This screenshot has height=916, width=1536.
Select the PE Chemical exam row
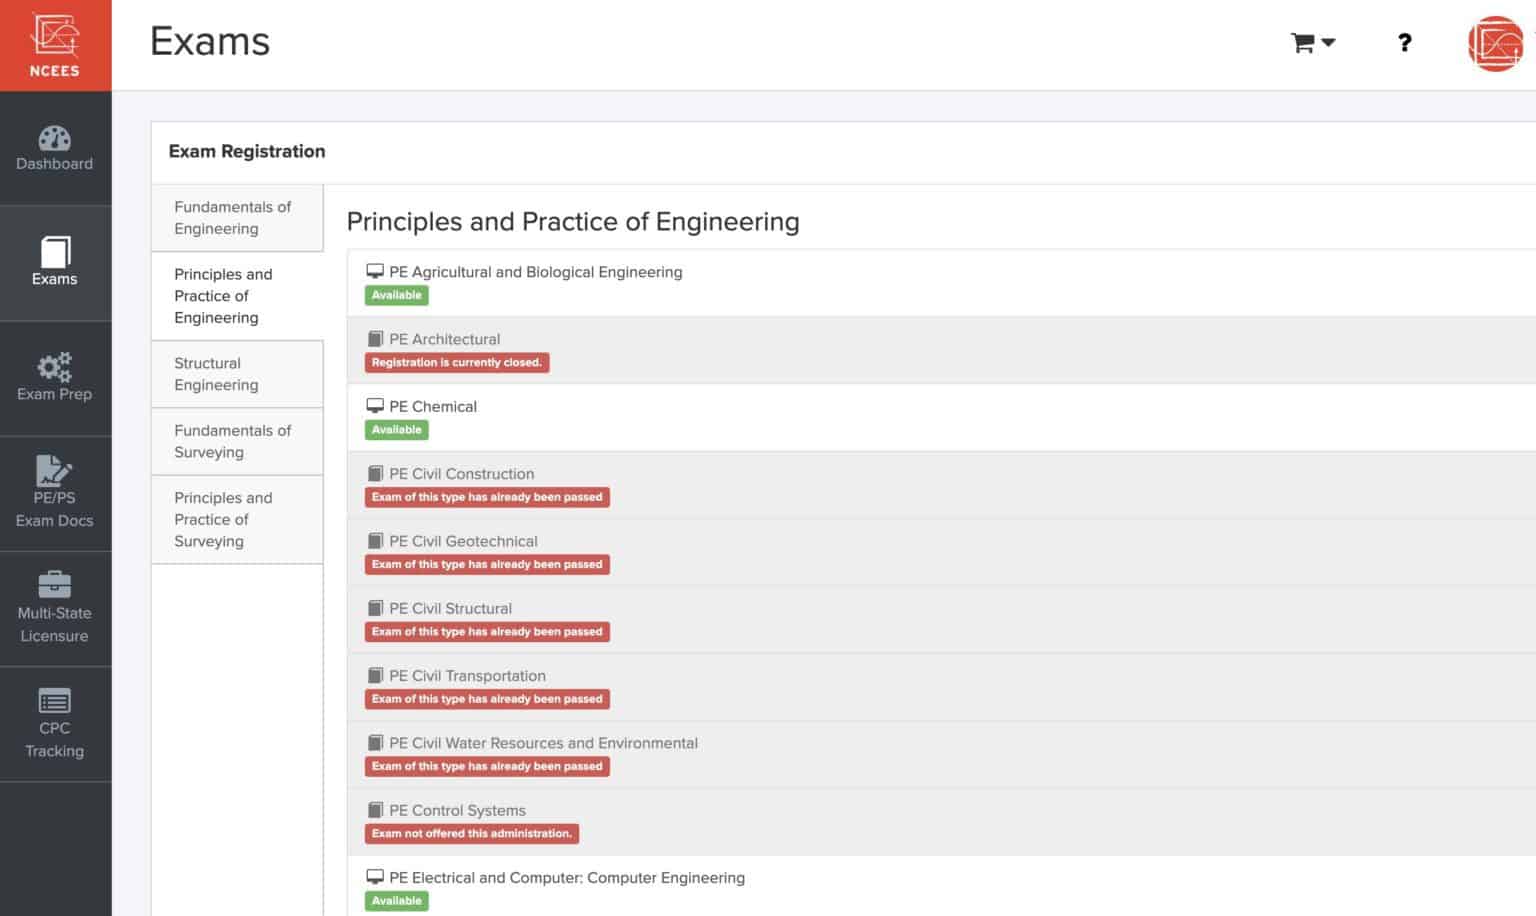coord(433,407)
